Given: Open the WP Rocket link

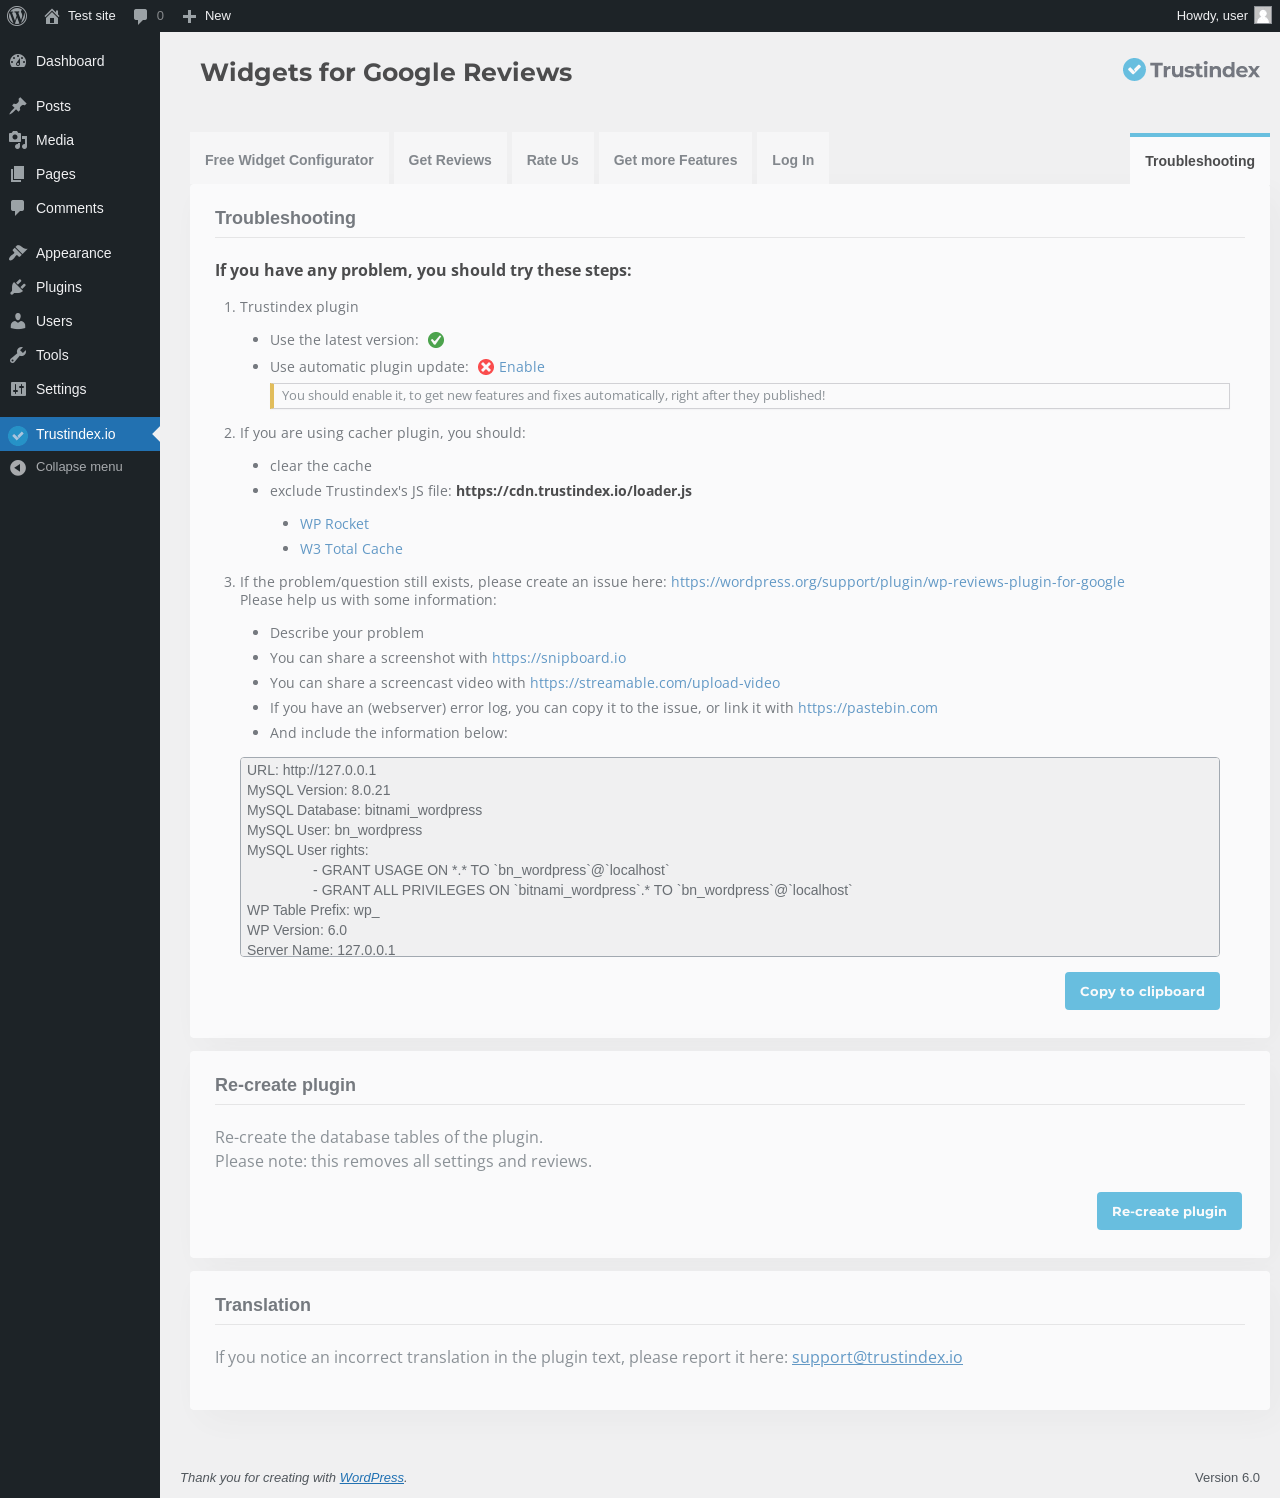Looking at the screenshot, I should pyautogui.click(x=334, y=524).
